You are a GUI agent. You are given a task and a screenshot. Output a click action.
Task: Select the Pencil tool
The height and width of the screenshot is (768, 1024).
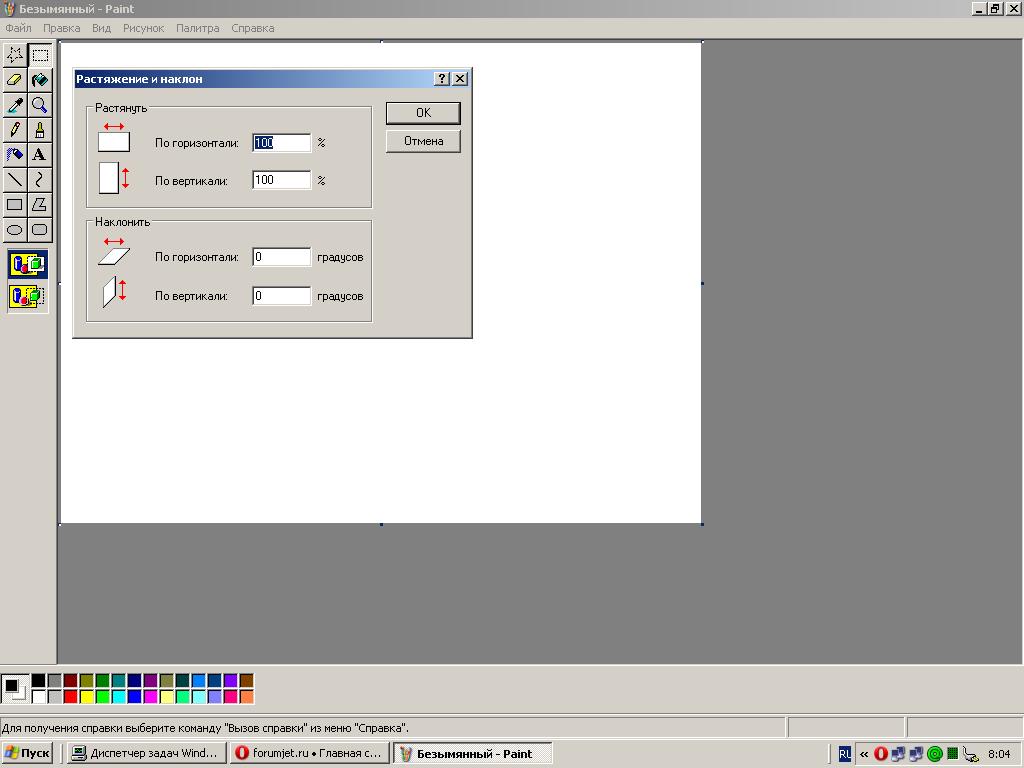(15, 130)
